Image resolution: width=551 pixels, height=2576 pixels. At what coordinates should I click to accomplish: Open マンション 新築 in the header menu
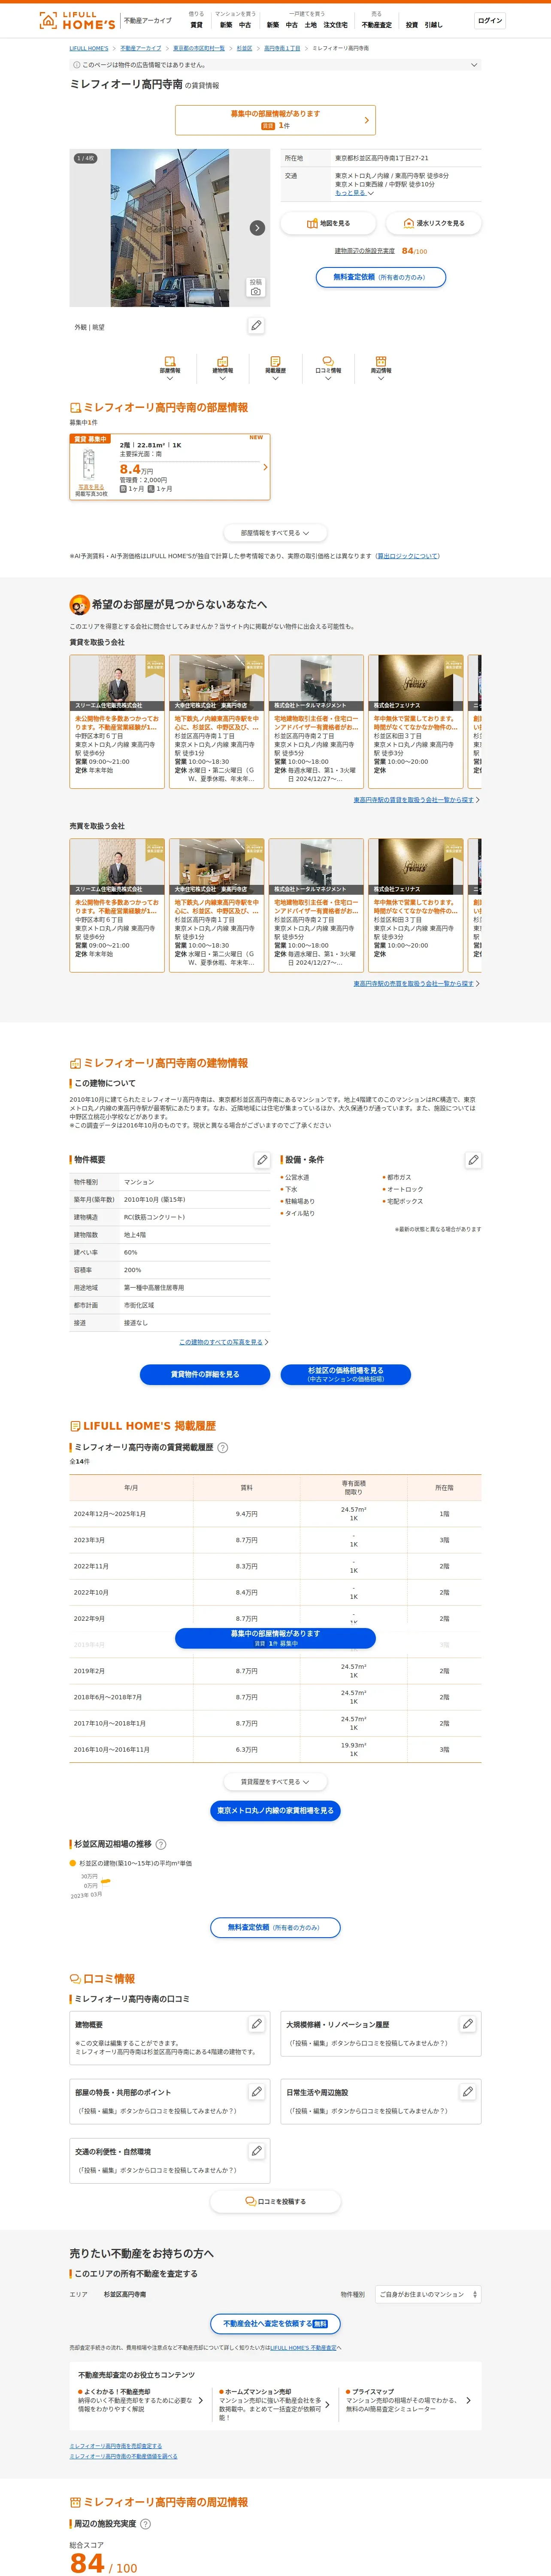(x=226, y=25)
